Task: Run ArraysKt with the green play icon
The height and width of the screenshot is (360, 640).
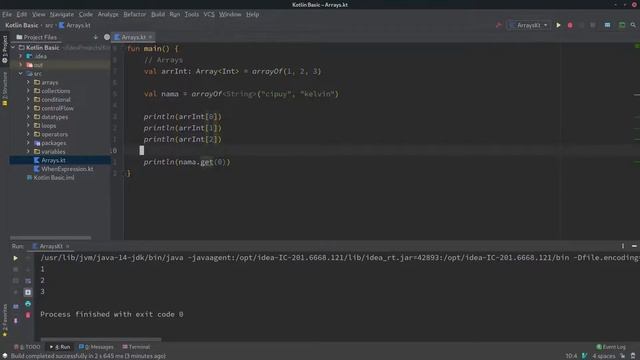Action: click(558, 25)
